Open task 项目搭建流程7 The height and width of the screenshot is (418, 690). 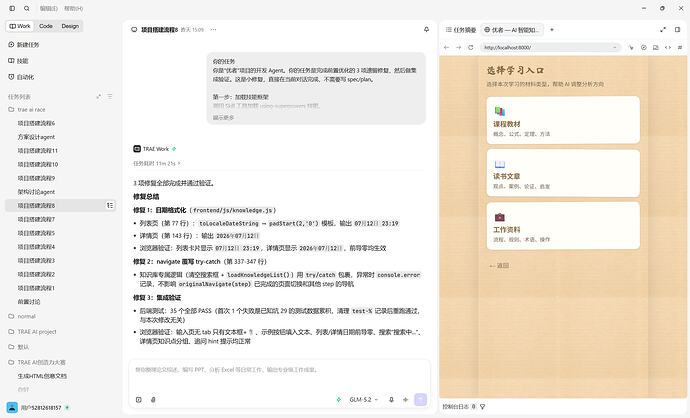coord(36,219)
